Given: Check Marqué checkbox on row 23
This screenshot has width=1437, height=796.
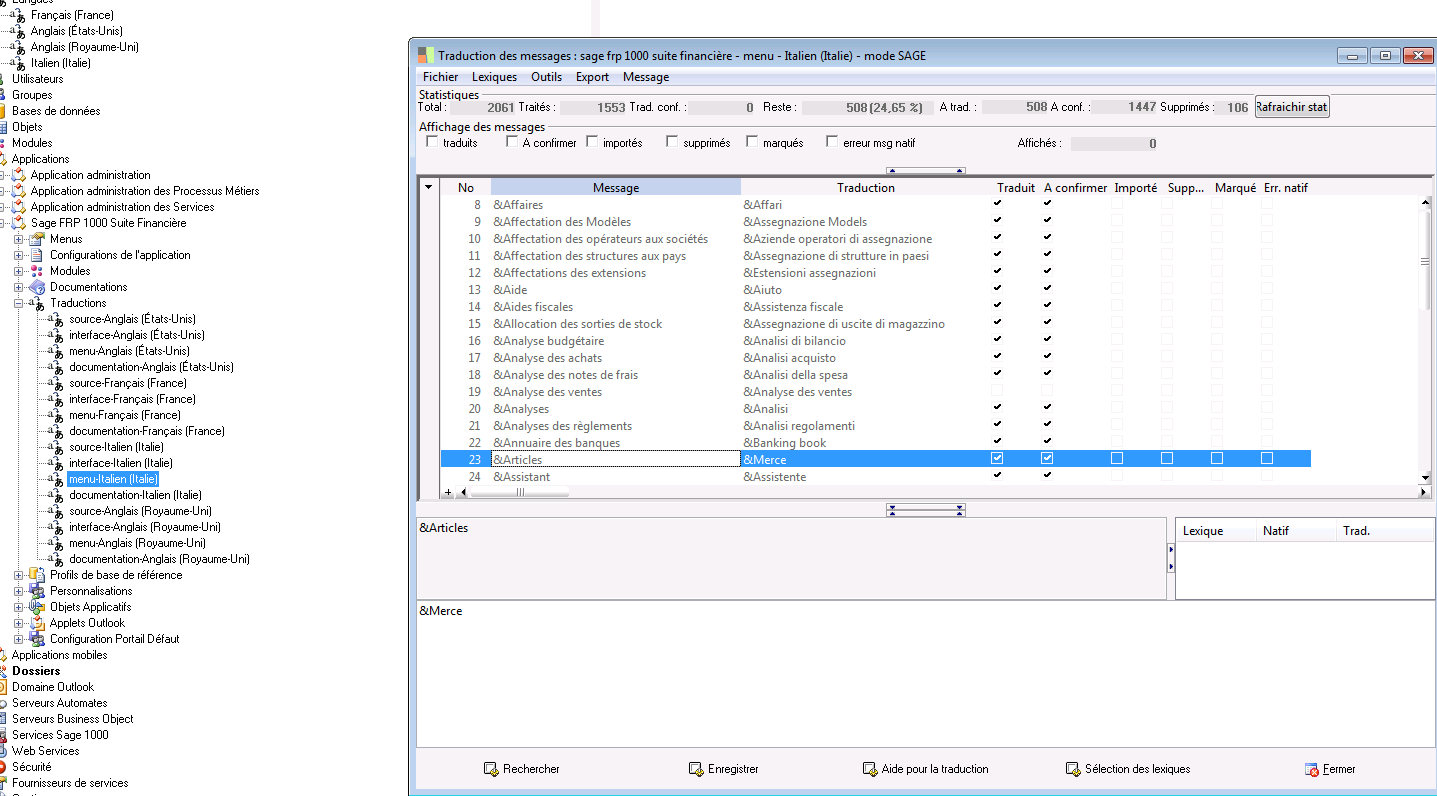Looking at the screenshot, I should pyautogui.click(x=1217, y=459).
